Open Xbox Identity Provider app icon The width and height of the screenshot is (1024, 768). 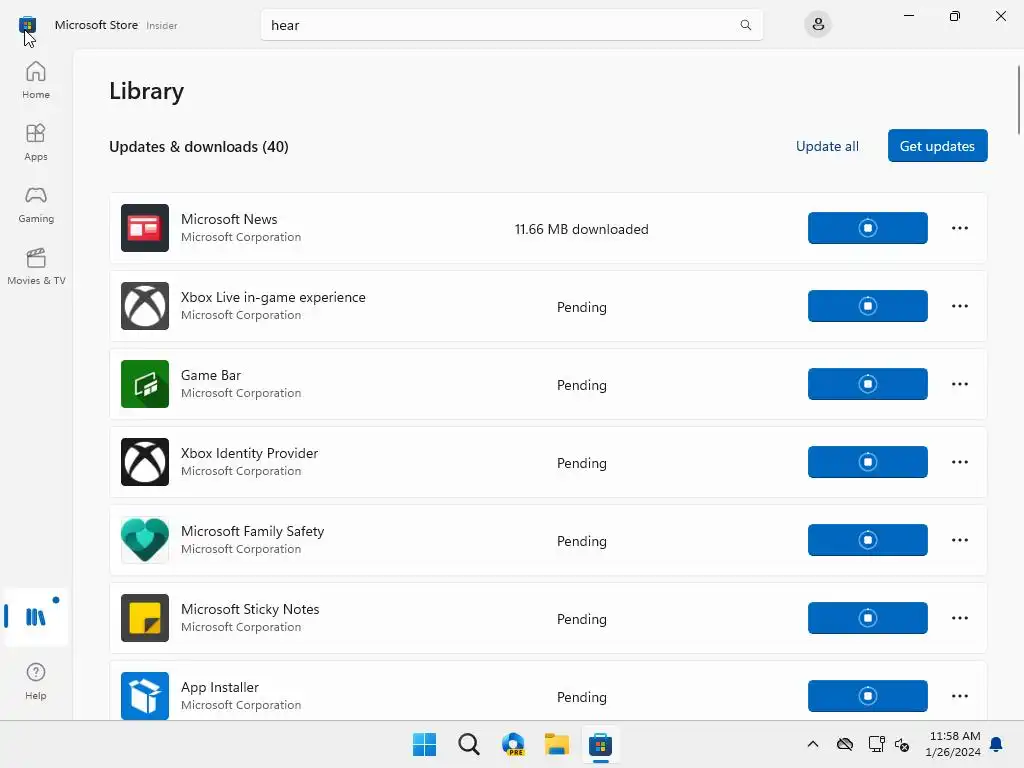pos(145,462)
